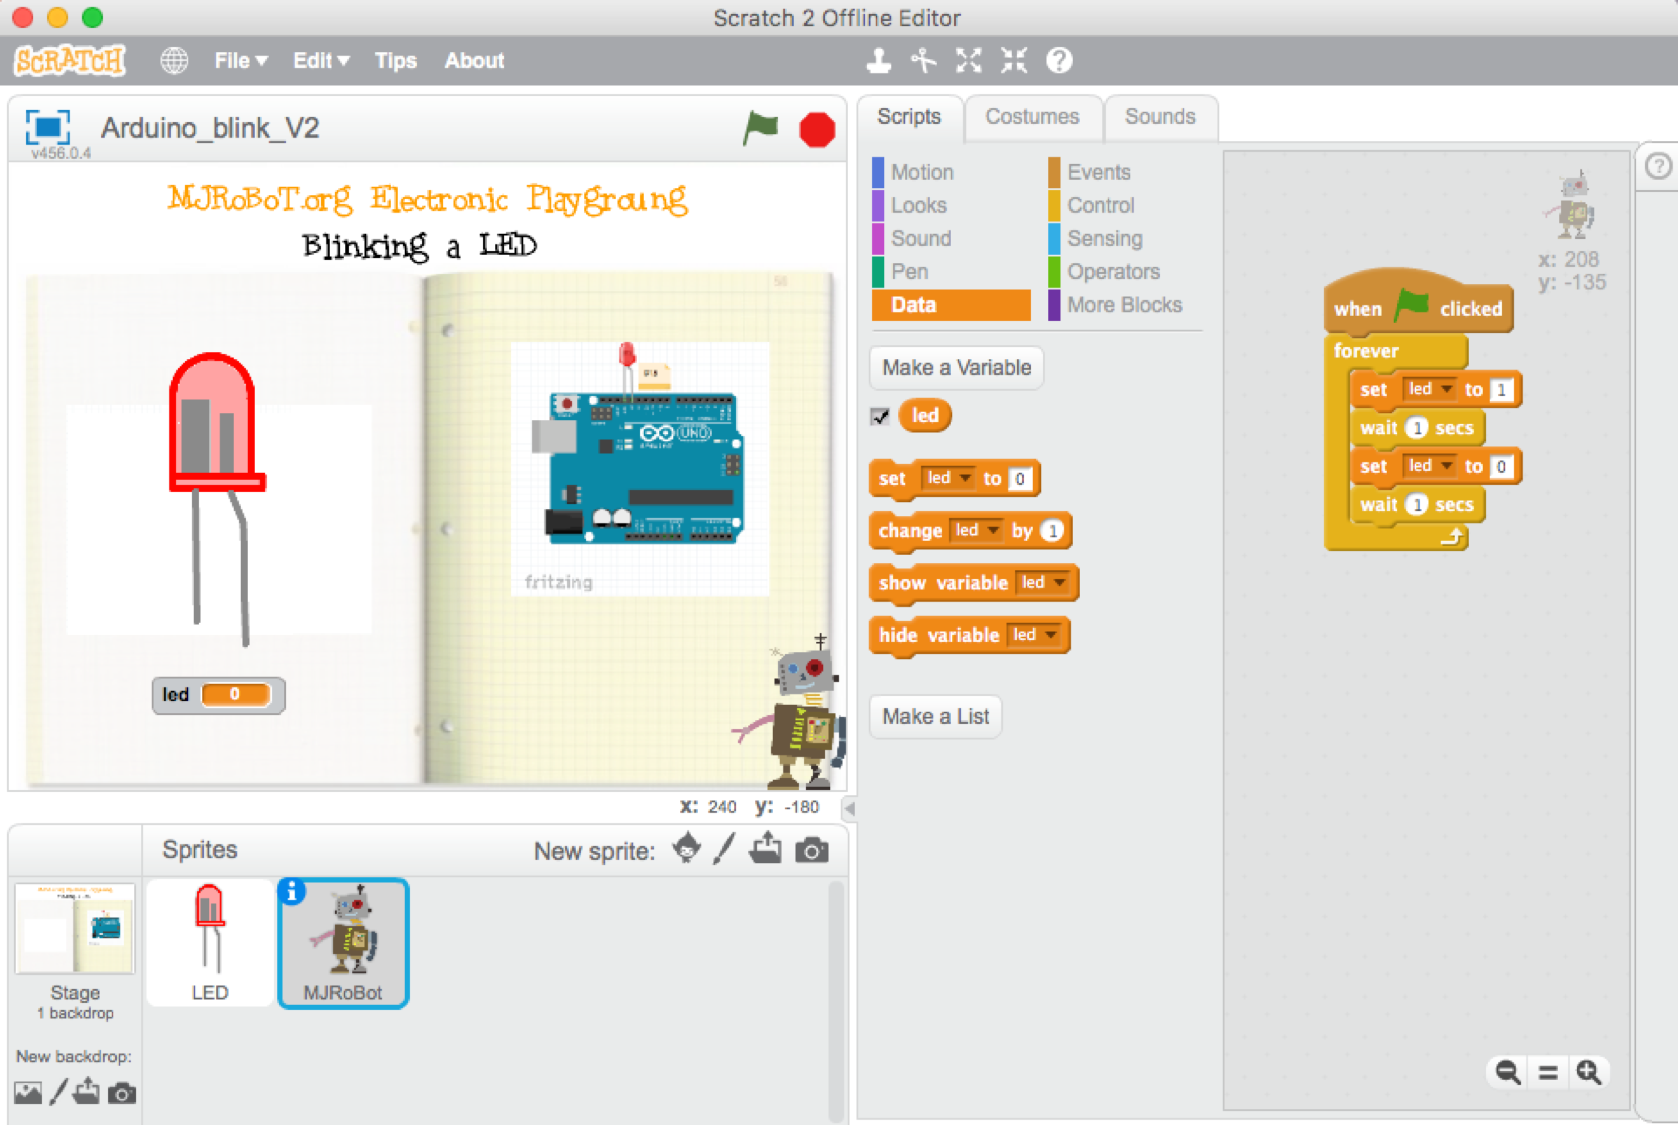Collapse the stage with small arrow
The width and height of the screenshot is (1678, 1125).
pyautogui.click(x=849, y=808)
